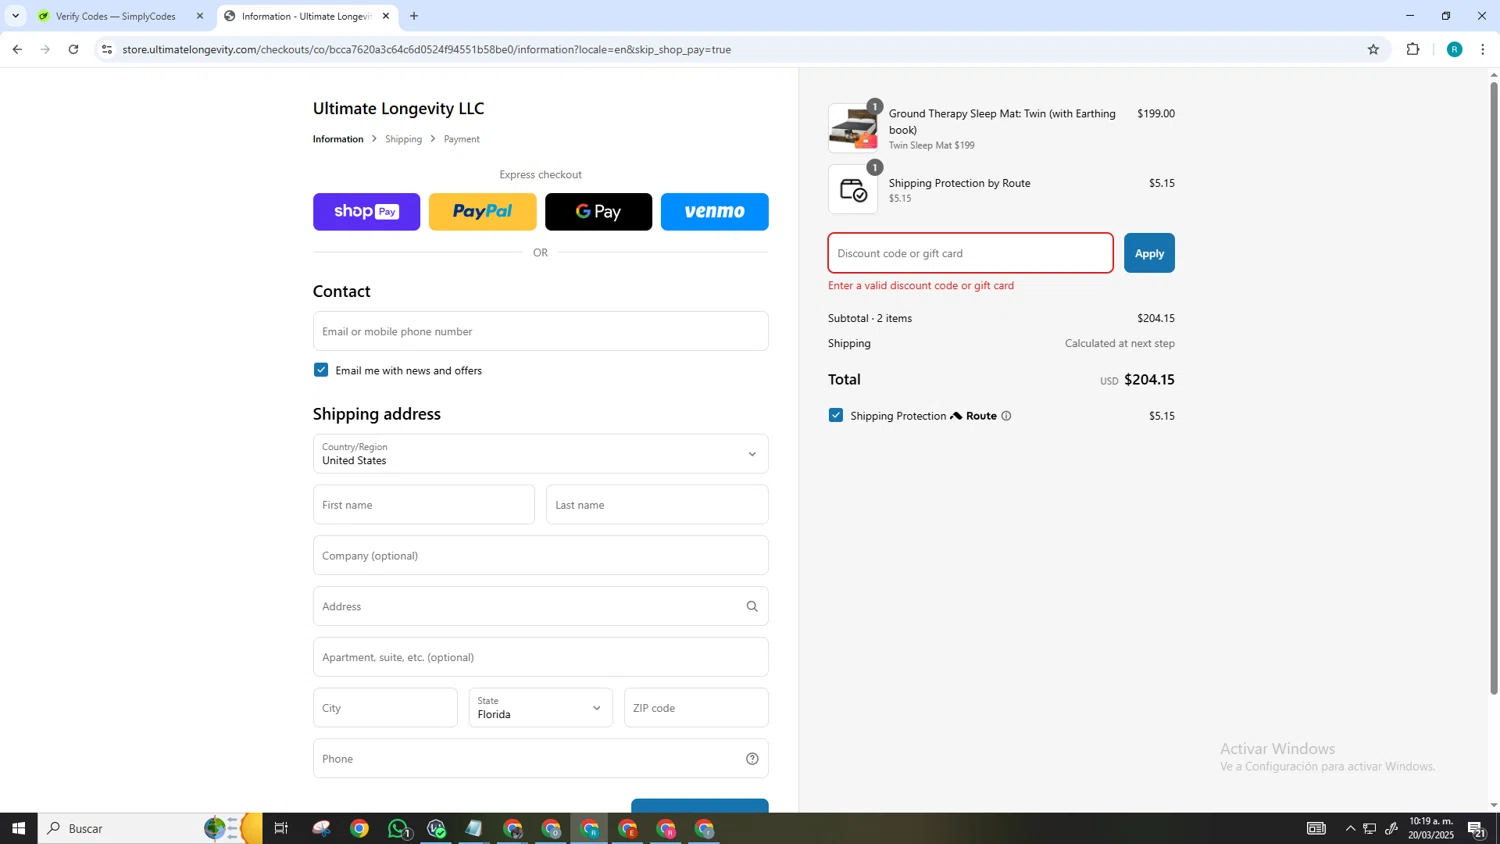
Task: Uncheck the Shipping Protection Route checkbox
Action: 836,415
